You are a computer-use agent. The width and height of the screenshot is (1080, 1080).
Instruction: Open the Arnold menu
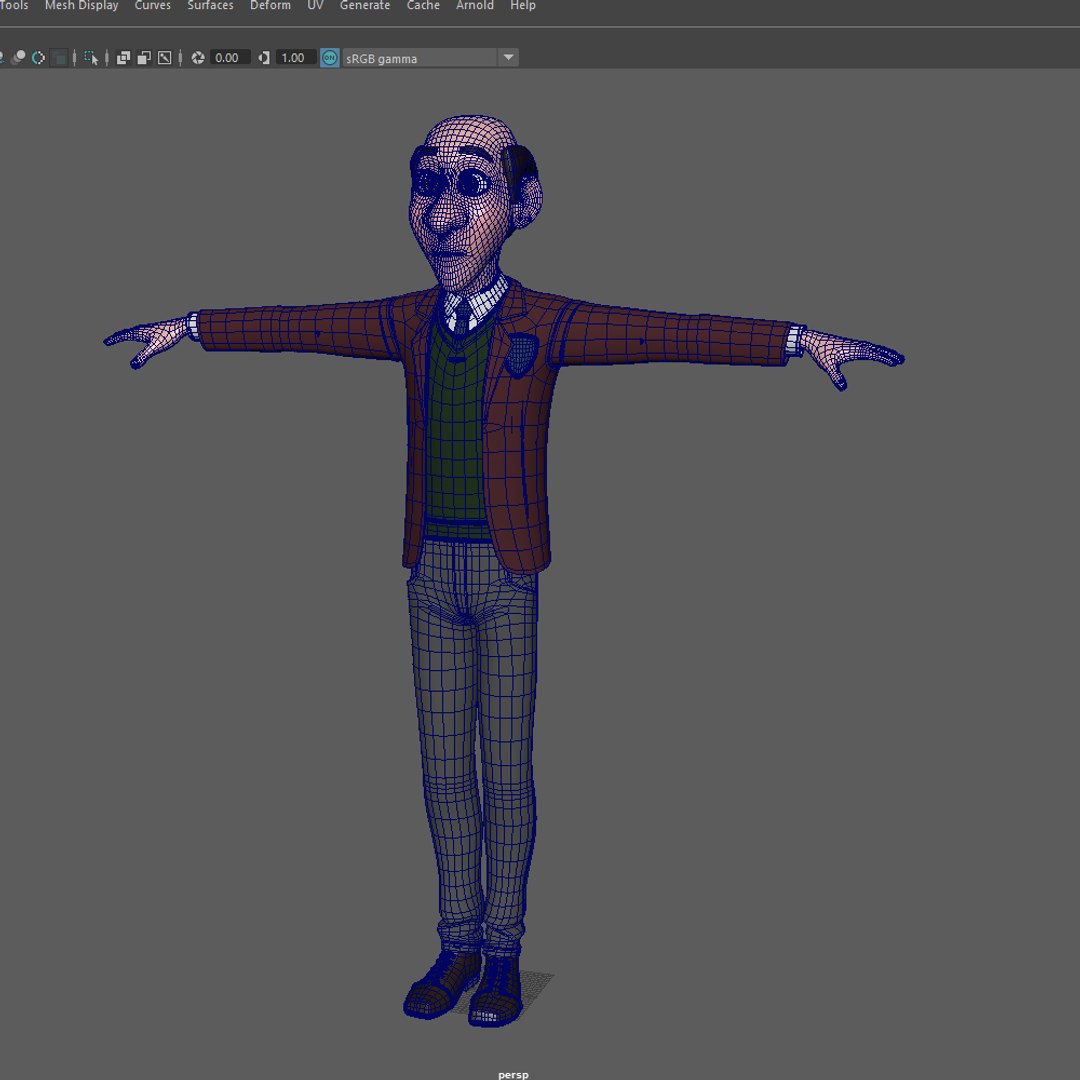pyautogui.click(x=475, y=6)
